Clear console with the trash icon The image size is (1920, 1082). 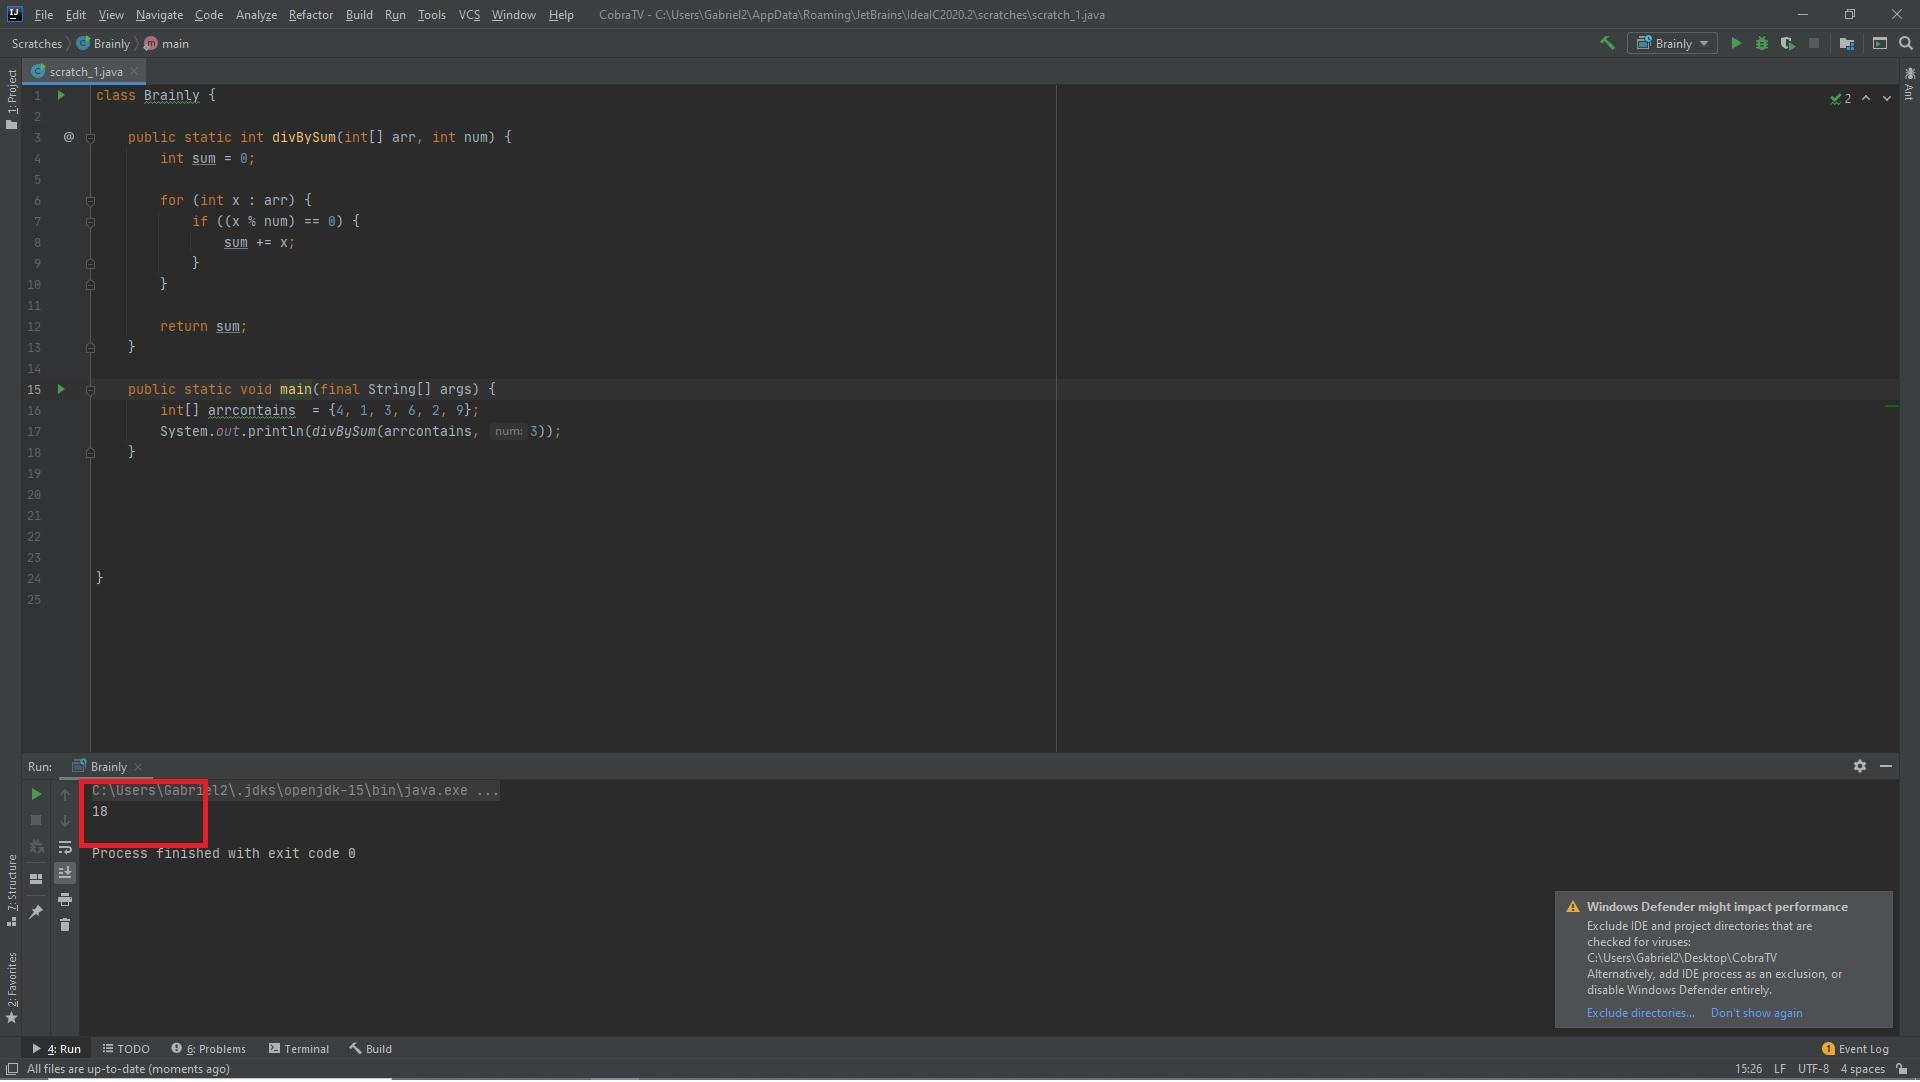coord(65,926)
